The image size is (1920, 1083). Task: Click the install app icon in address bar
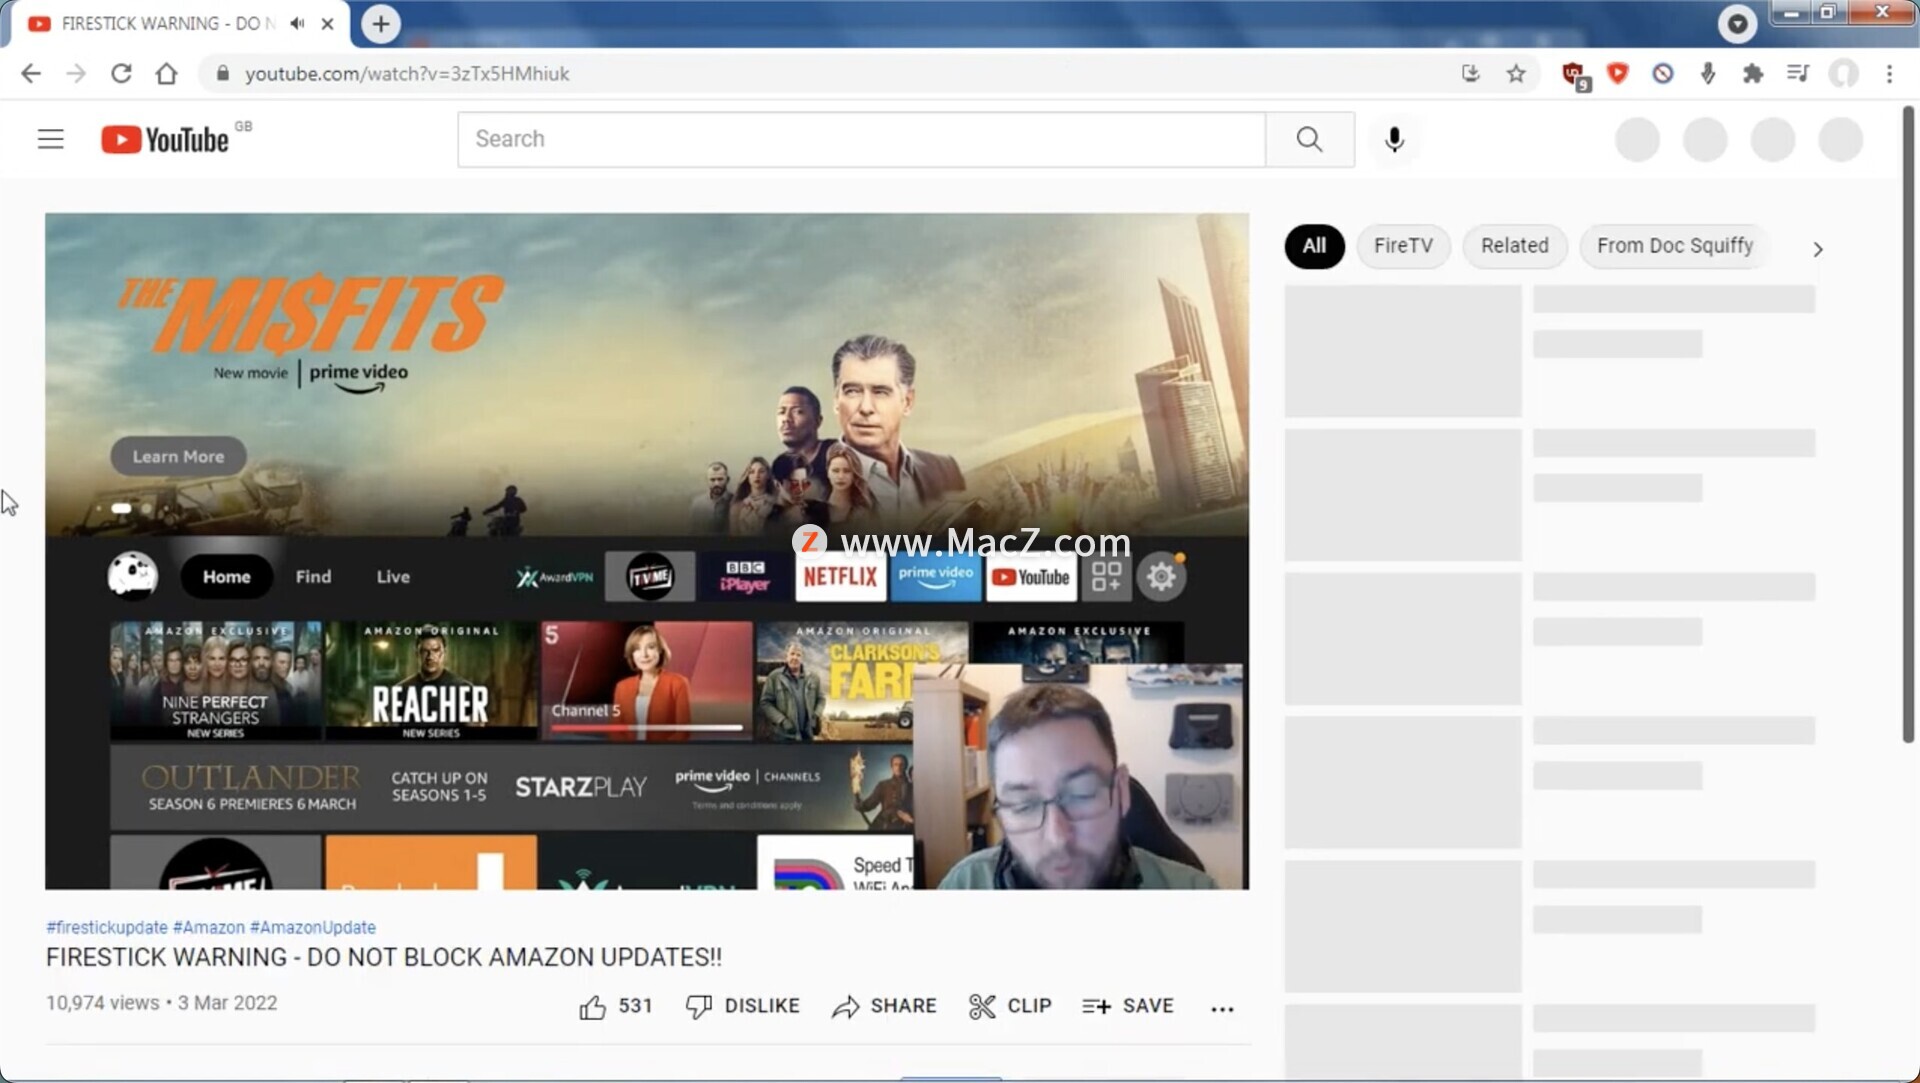[1470, 74]
